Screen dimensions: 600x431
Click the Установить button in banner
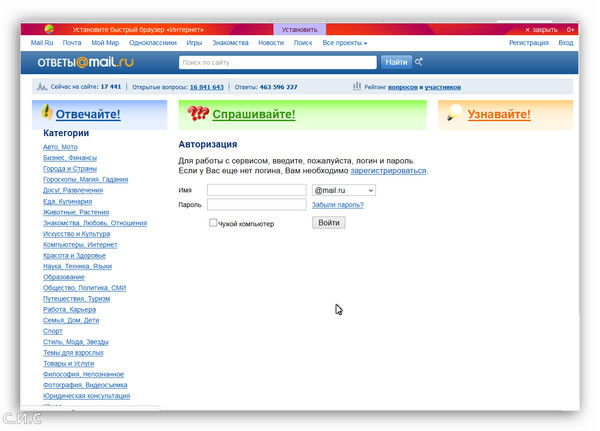[300, 29]
